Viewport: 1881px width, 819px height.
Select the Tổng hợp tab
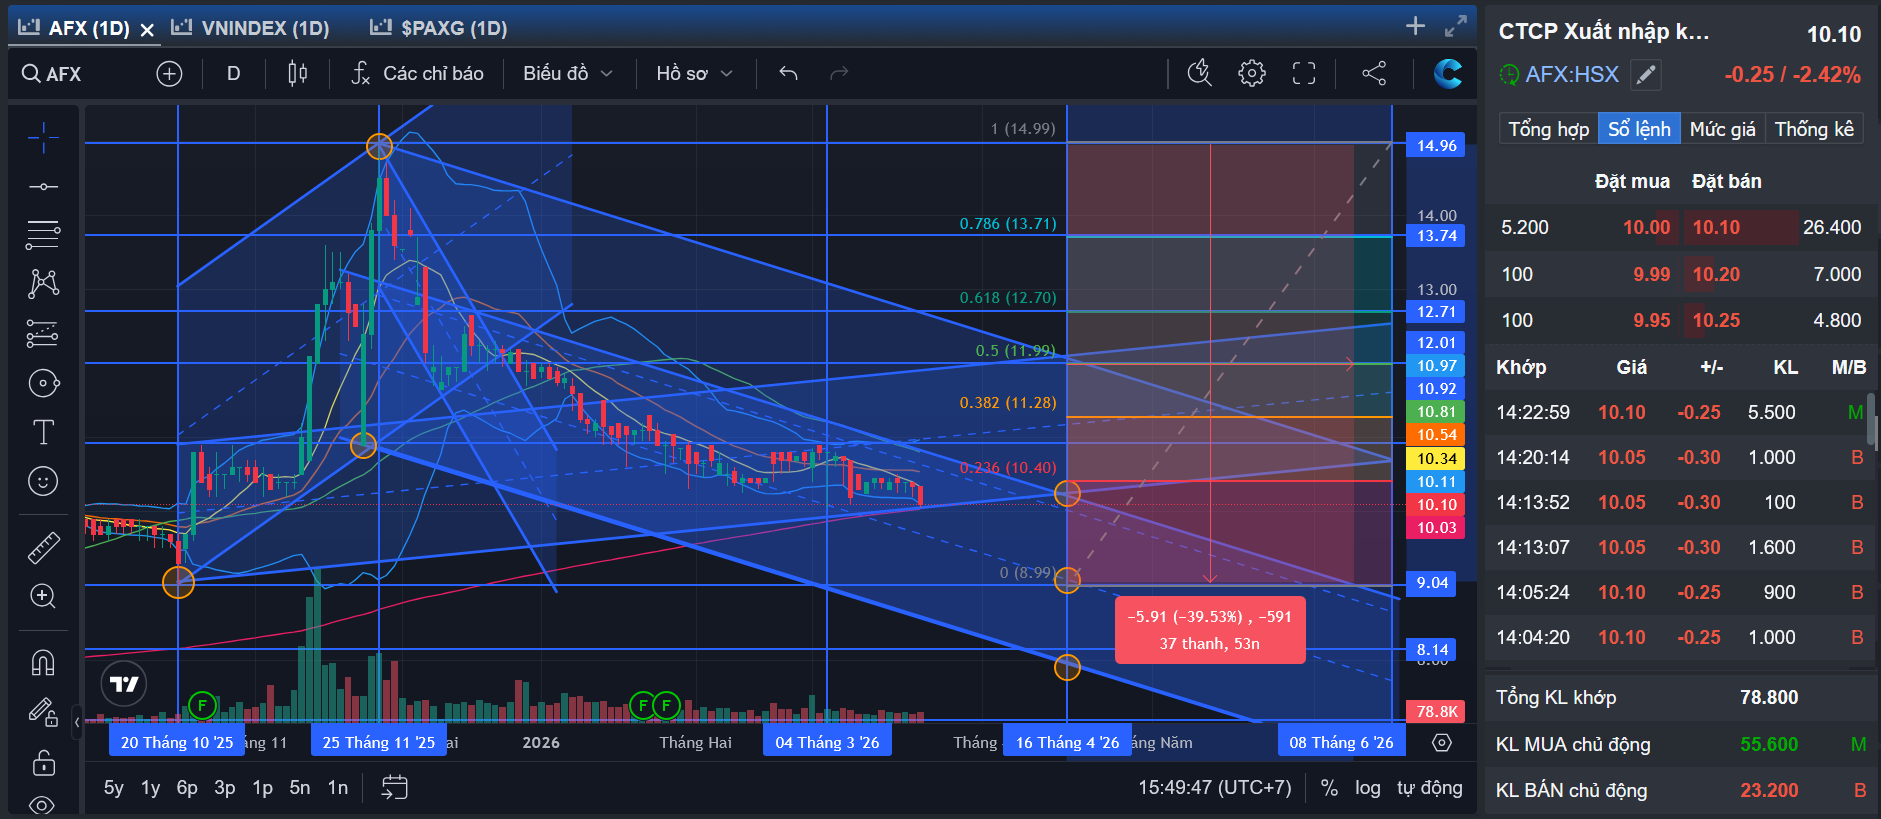[x=1548, y=129]
